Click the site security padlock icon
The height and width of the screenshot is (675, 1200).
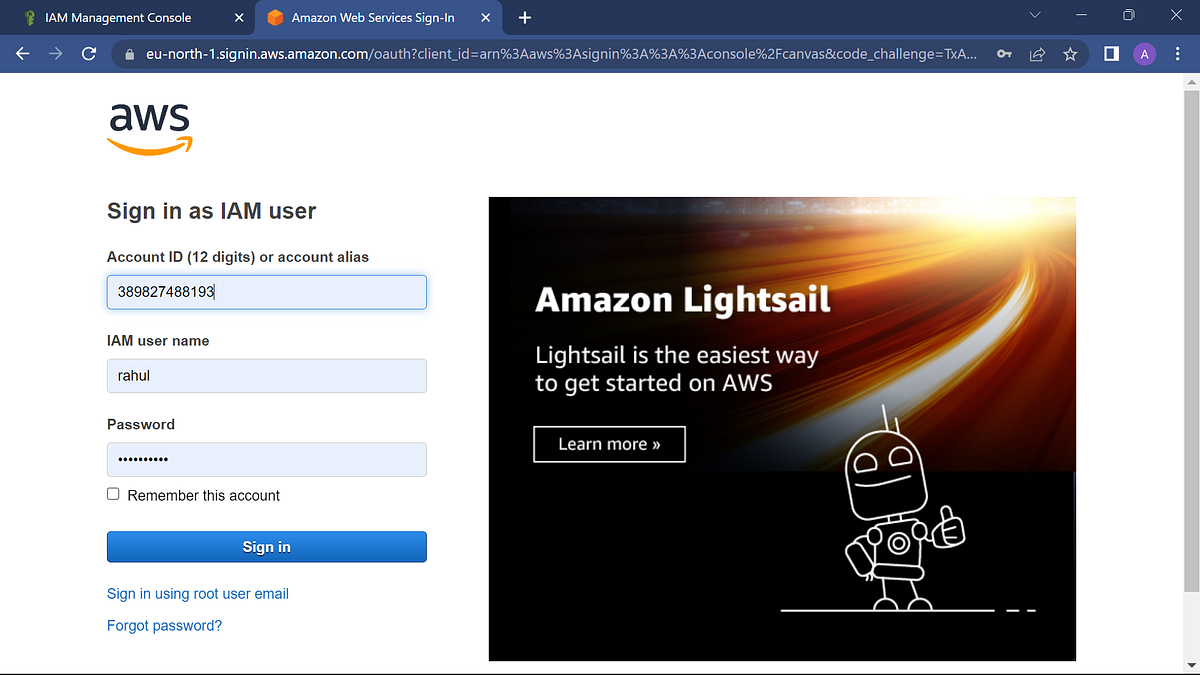pyautogui.click(x=130, y=54)
